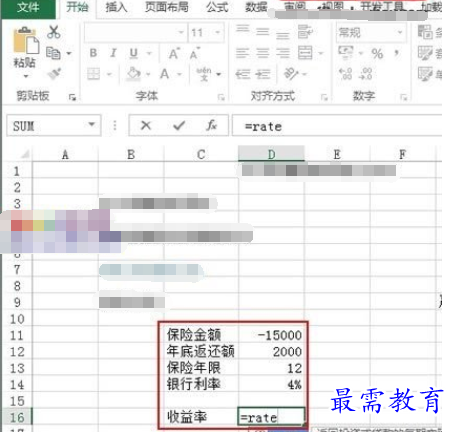Click Merge and Center icon

(305, 53)
